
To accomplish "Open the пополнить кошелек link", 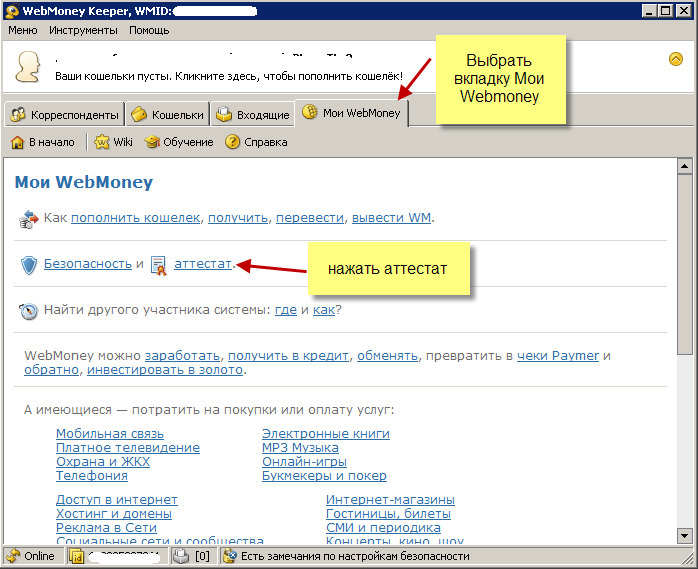I will [x=135, y=218].
